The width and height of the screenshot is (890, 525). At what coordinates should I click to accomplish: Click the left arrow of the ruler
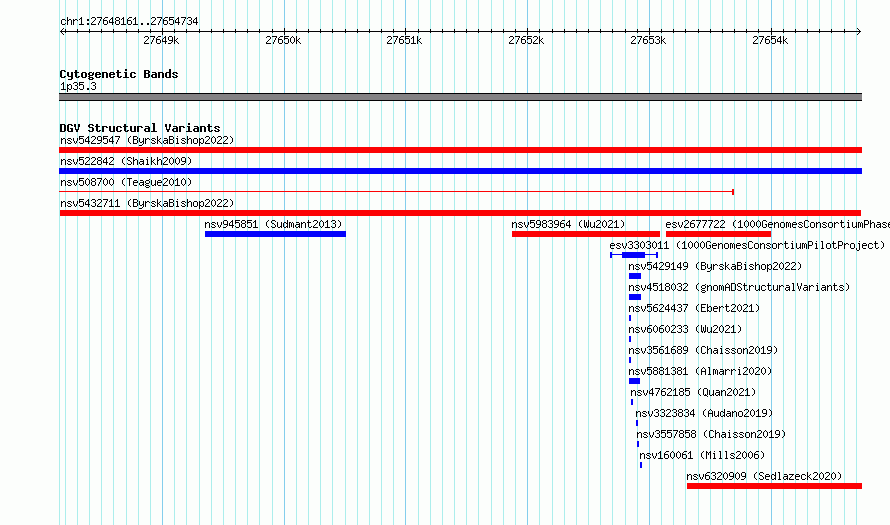[x=62, y=32]
